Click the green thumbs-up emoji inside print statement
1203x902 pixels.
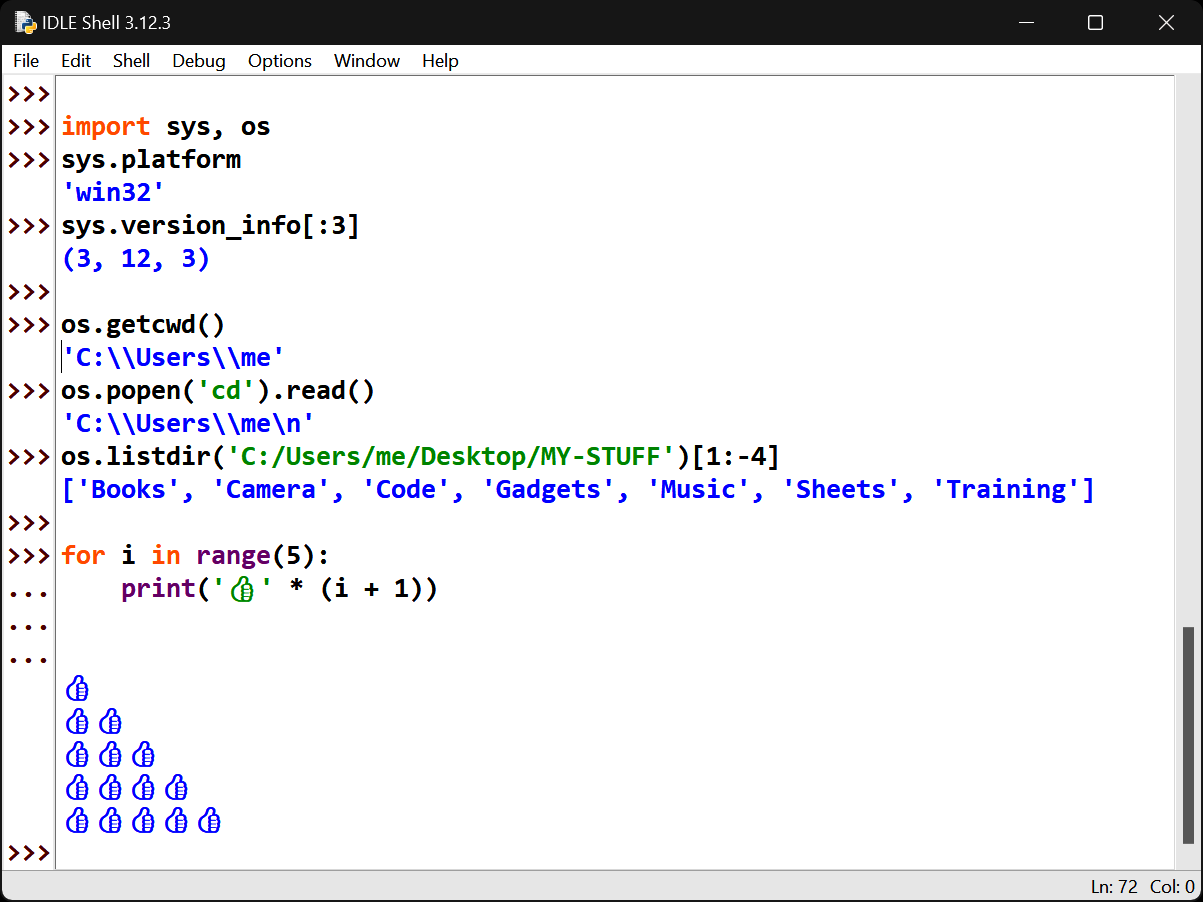[241, 590]
